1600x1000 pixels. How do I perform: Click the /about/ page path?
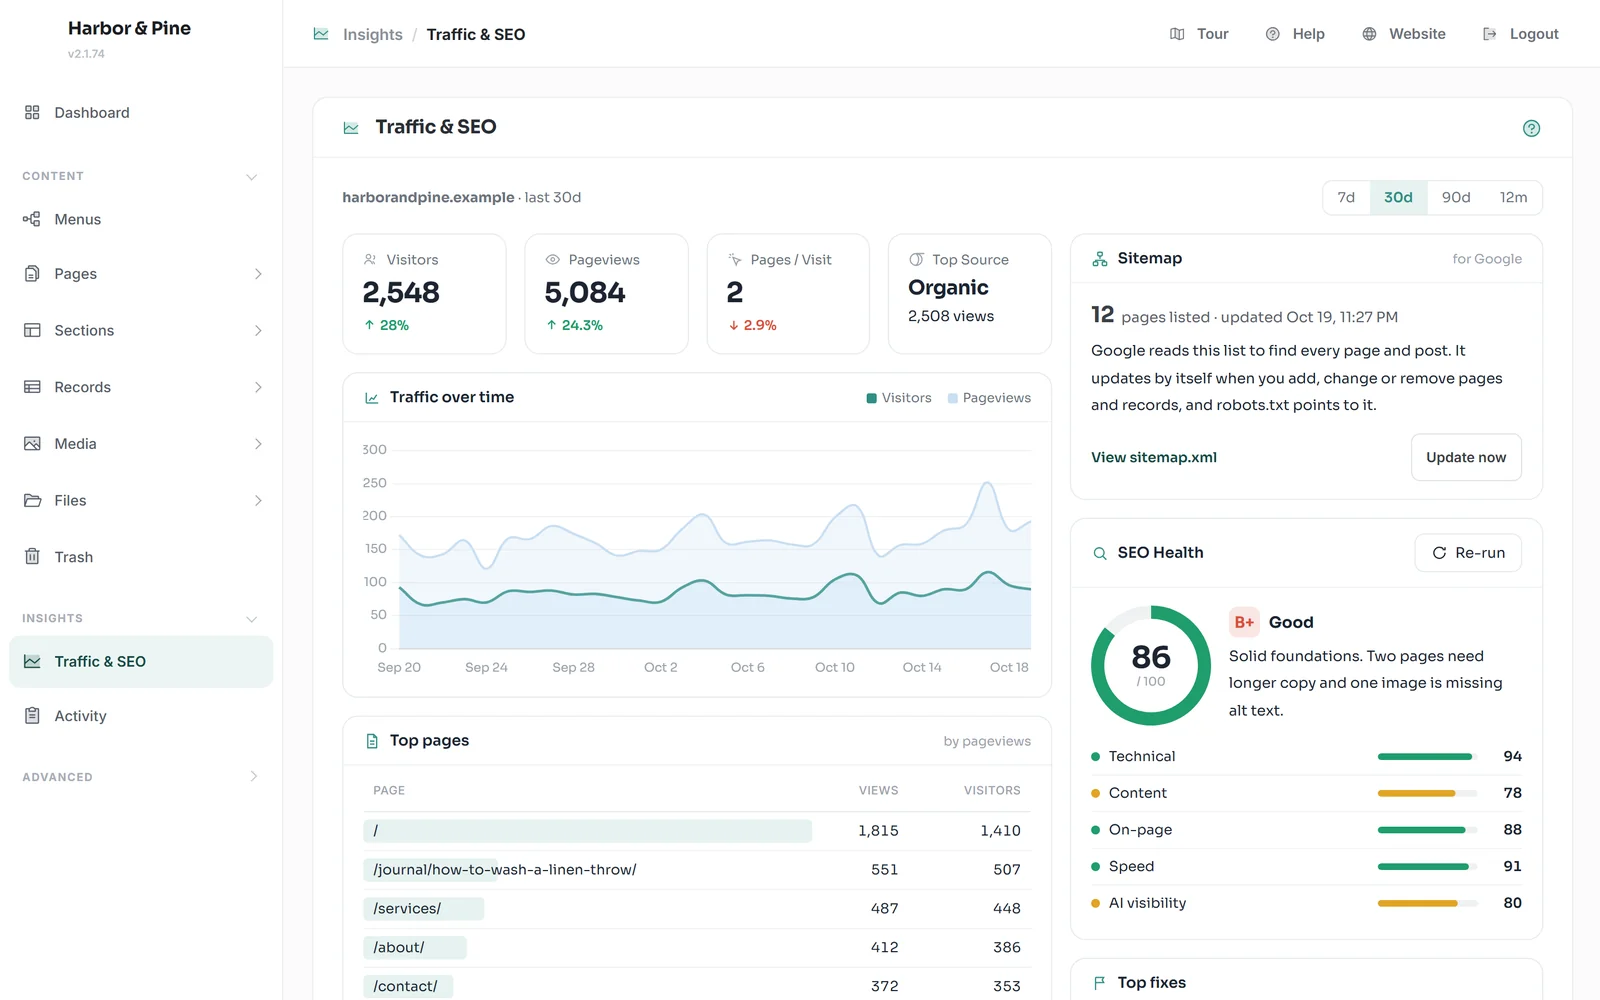(399, 948)
